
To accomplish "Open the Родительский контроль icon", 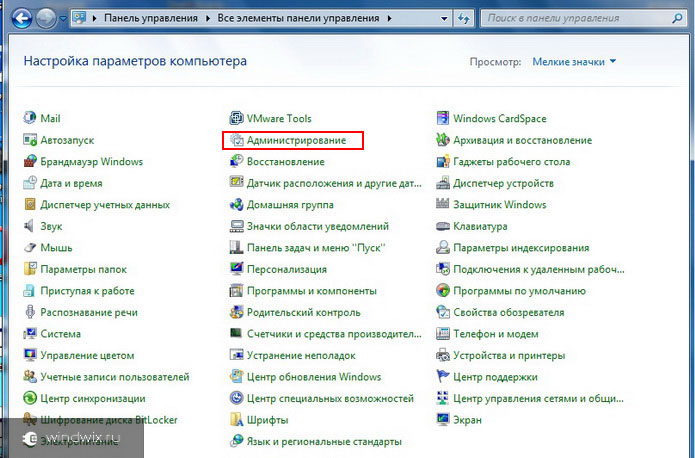I will (236, 312).
